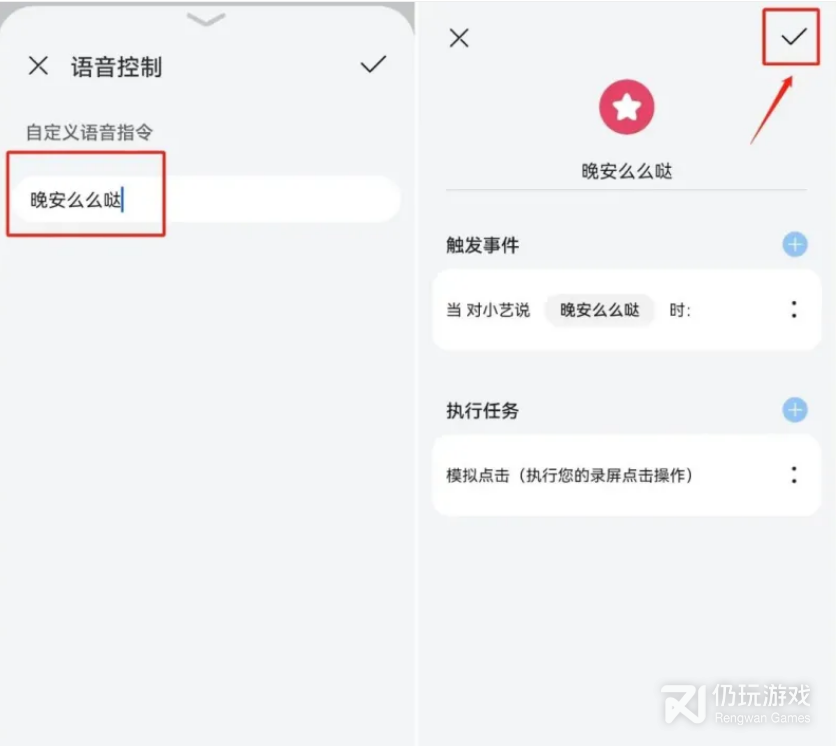This screenshot has height=746, width=836.
Task: Edit the scene name 晚安么么哒 title
Action: (626, 172)
